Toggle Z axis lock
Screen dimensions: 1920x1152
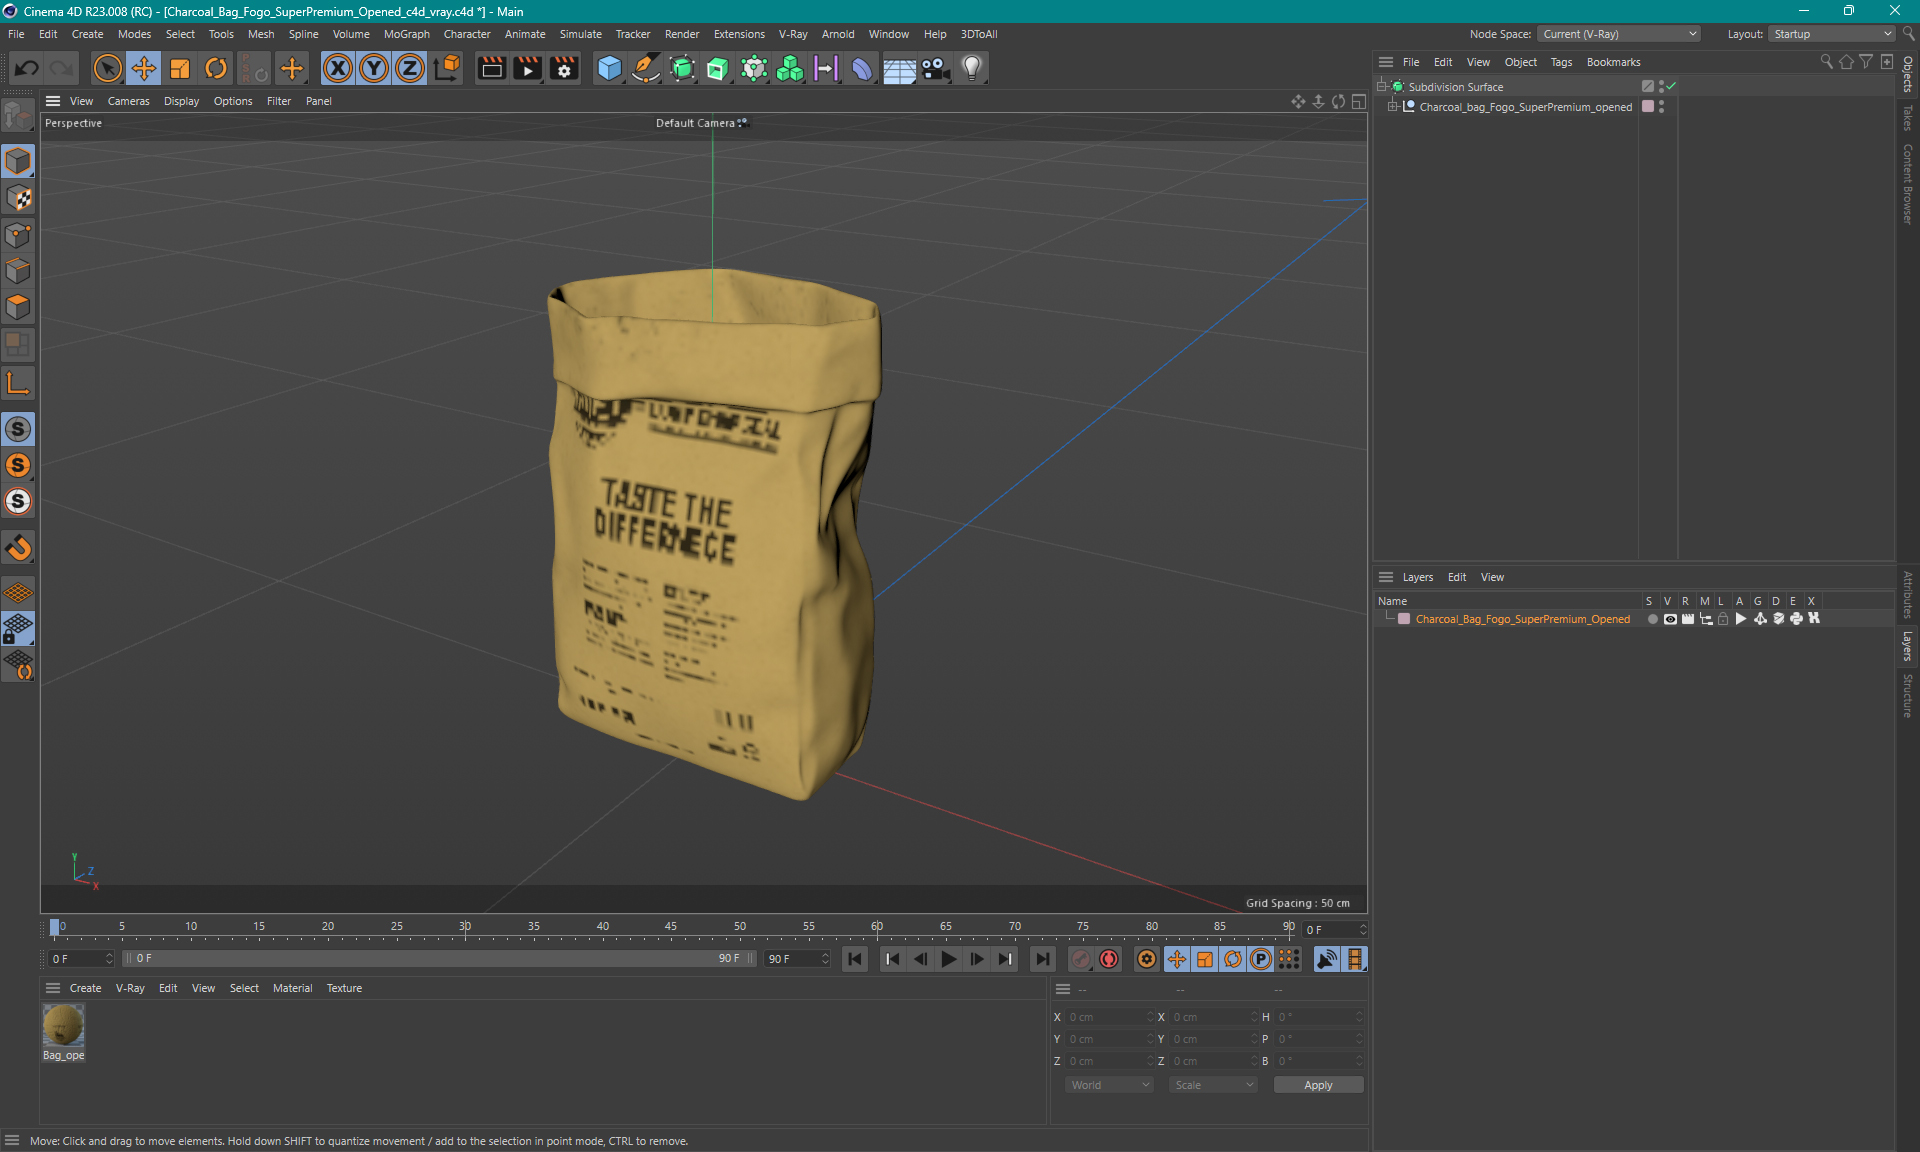tap(410, 68)
